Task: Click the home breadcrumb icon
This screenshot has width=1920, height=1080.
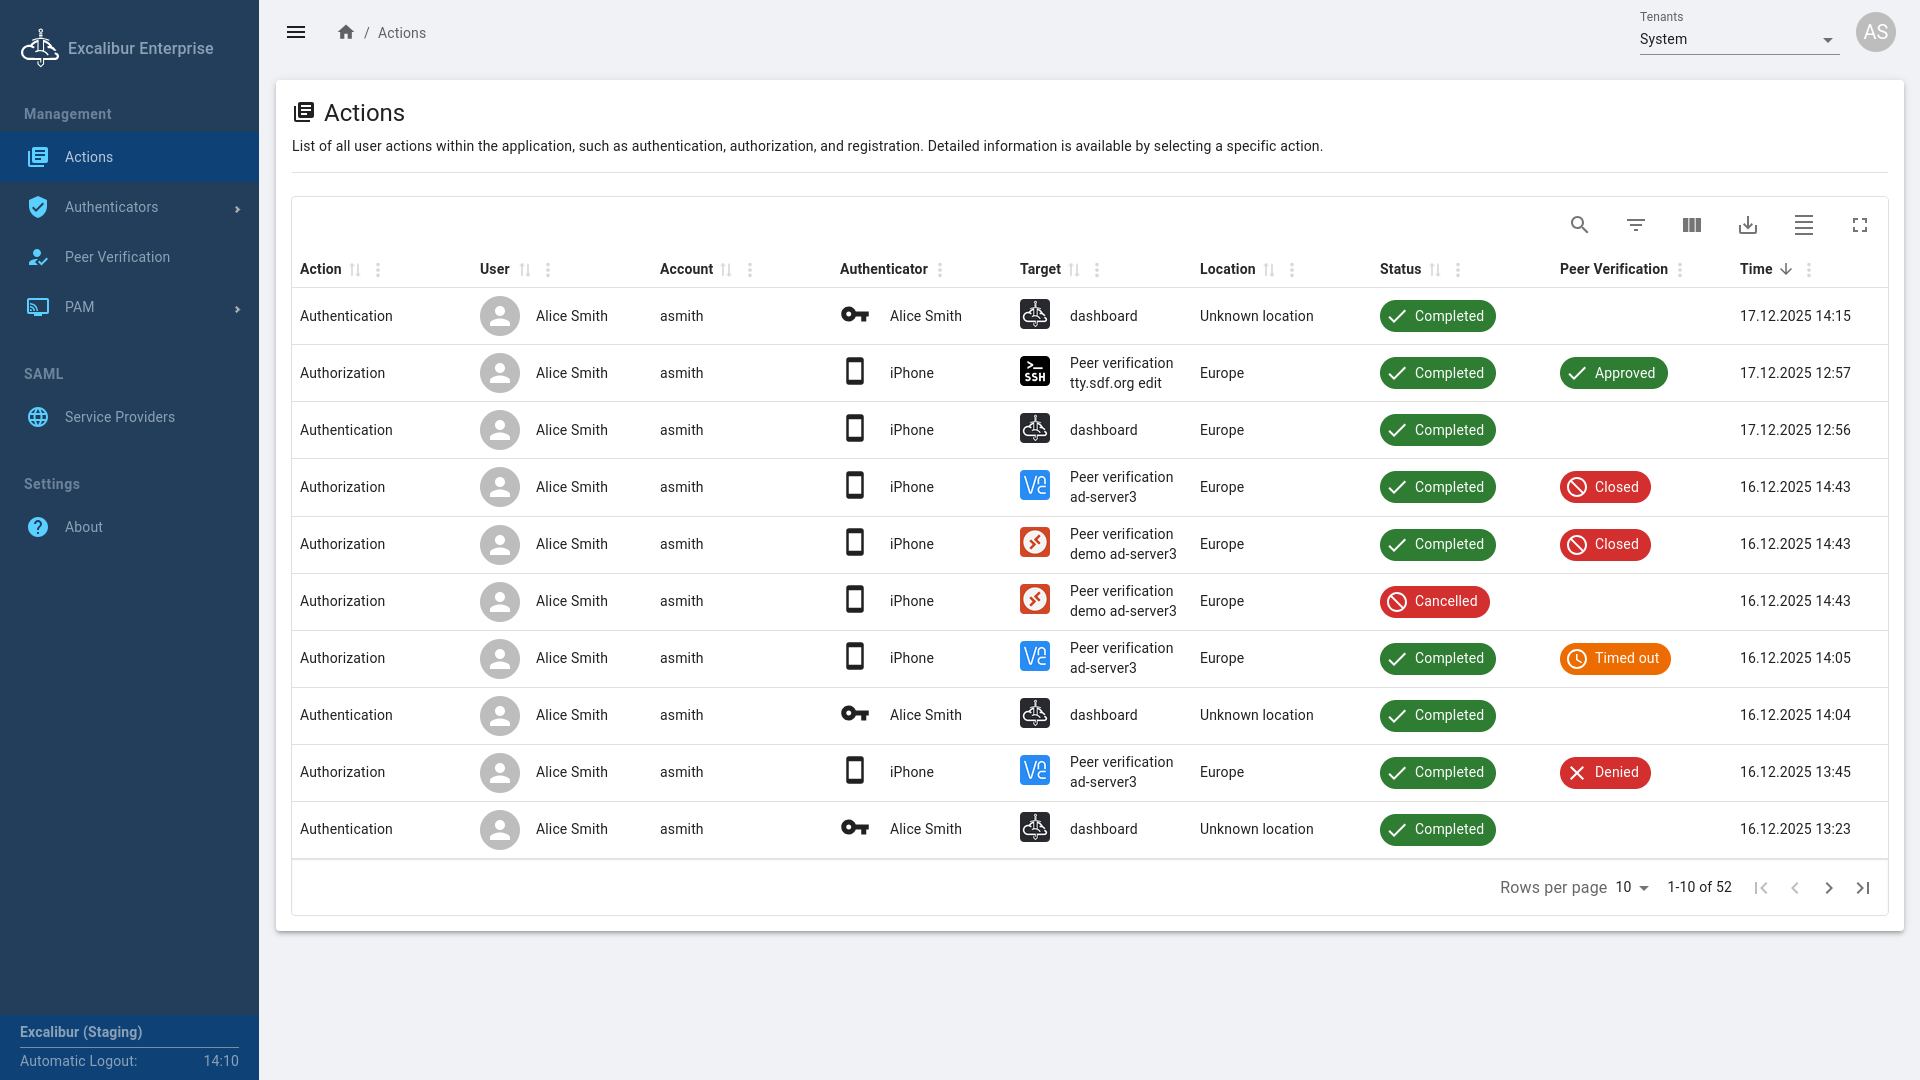Action: pos(346,32)
